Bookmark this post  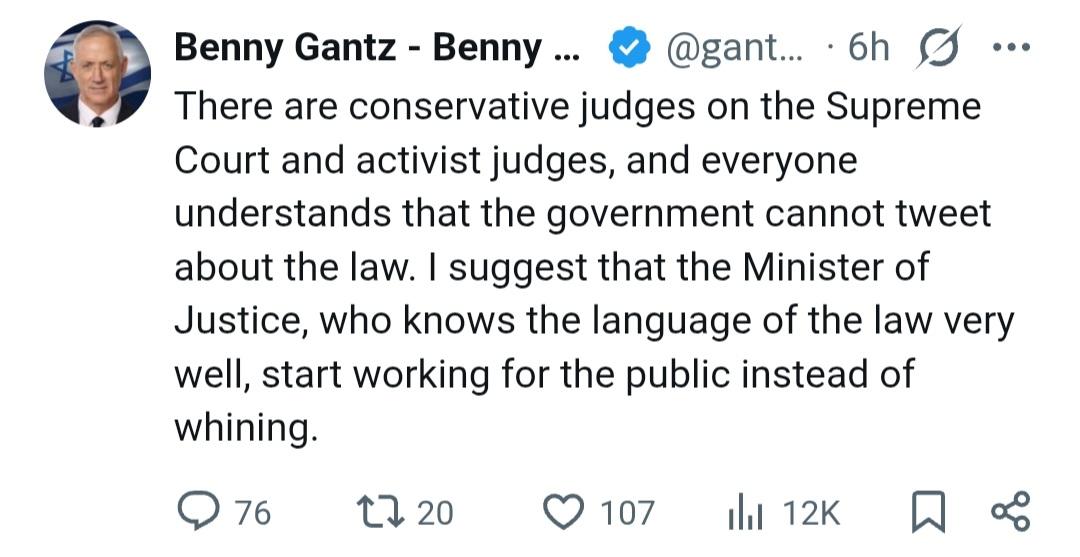(x=929, y=512)
